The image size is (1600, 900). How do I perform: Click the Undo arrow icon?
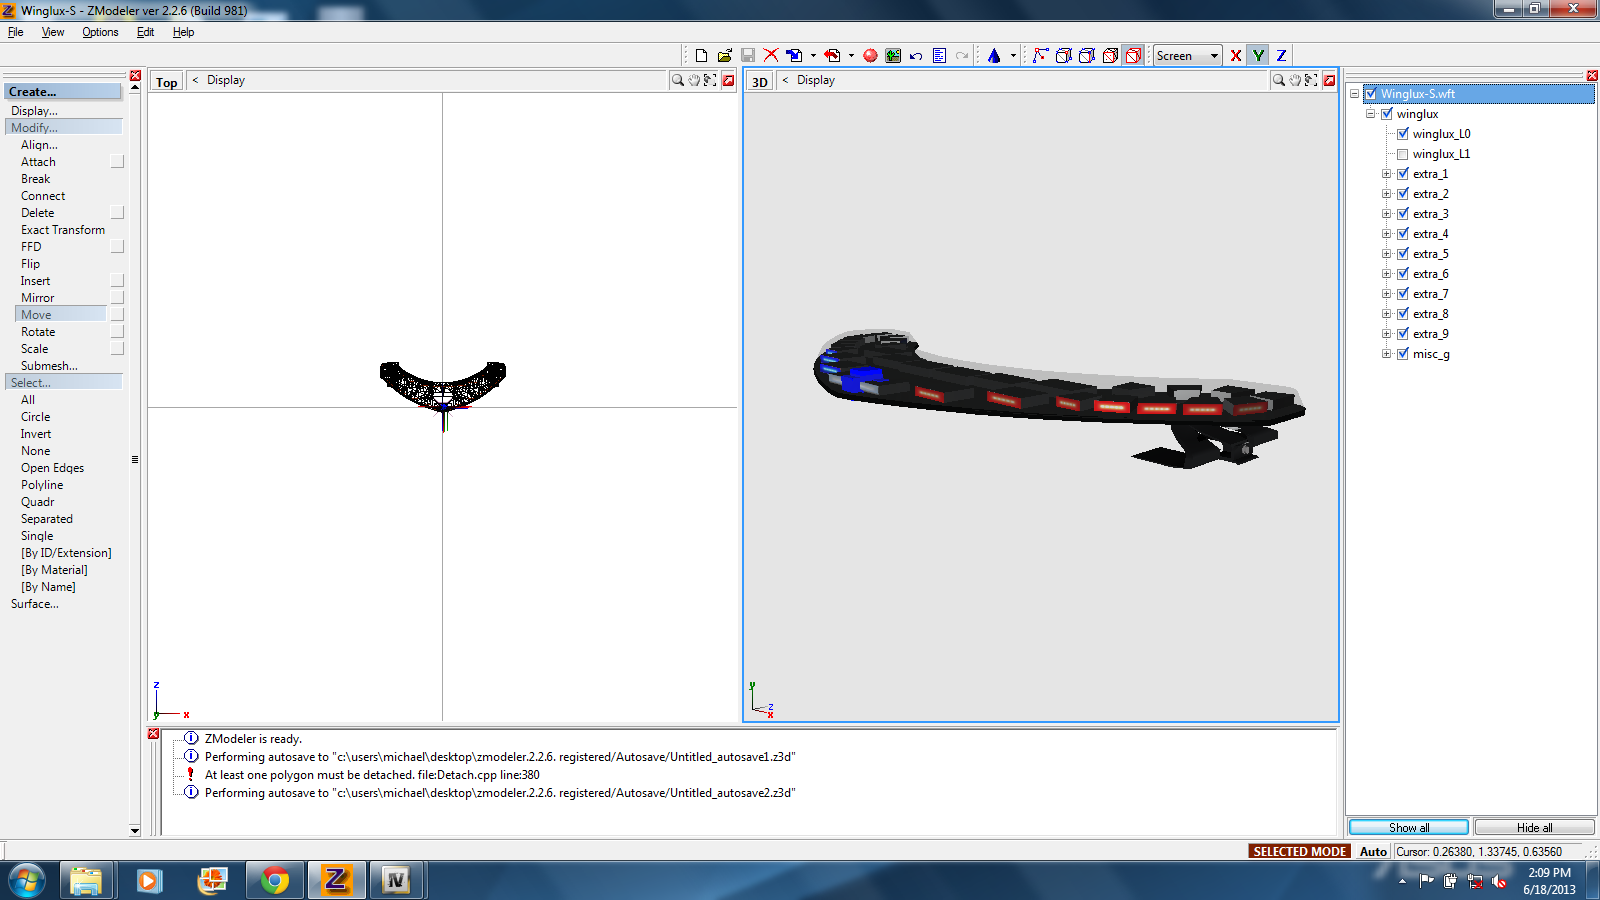pos(916,56)
